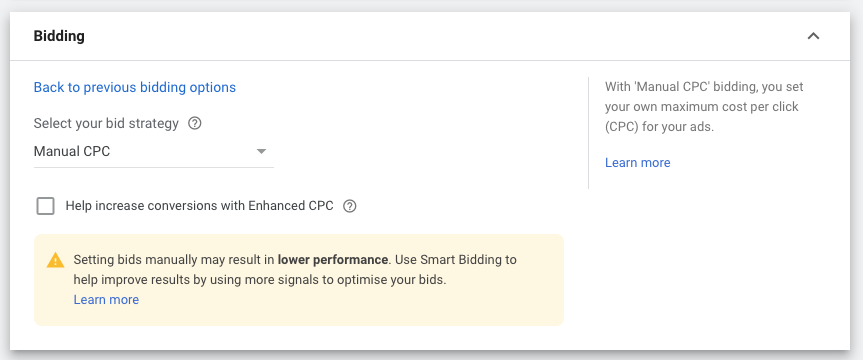Screen dimensions: 863x360
Task: Open help icon next to Enhanced CPC
Action: pos(349,206)
